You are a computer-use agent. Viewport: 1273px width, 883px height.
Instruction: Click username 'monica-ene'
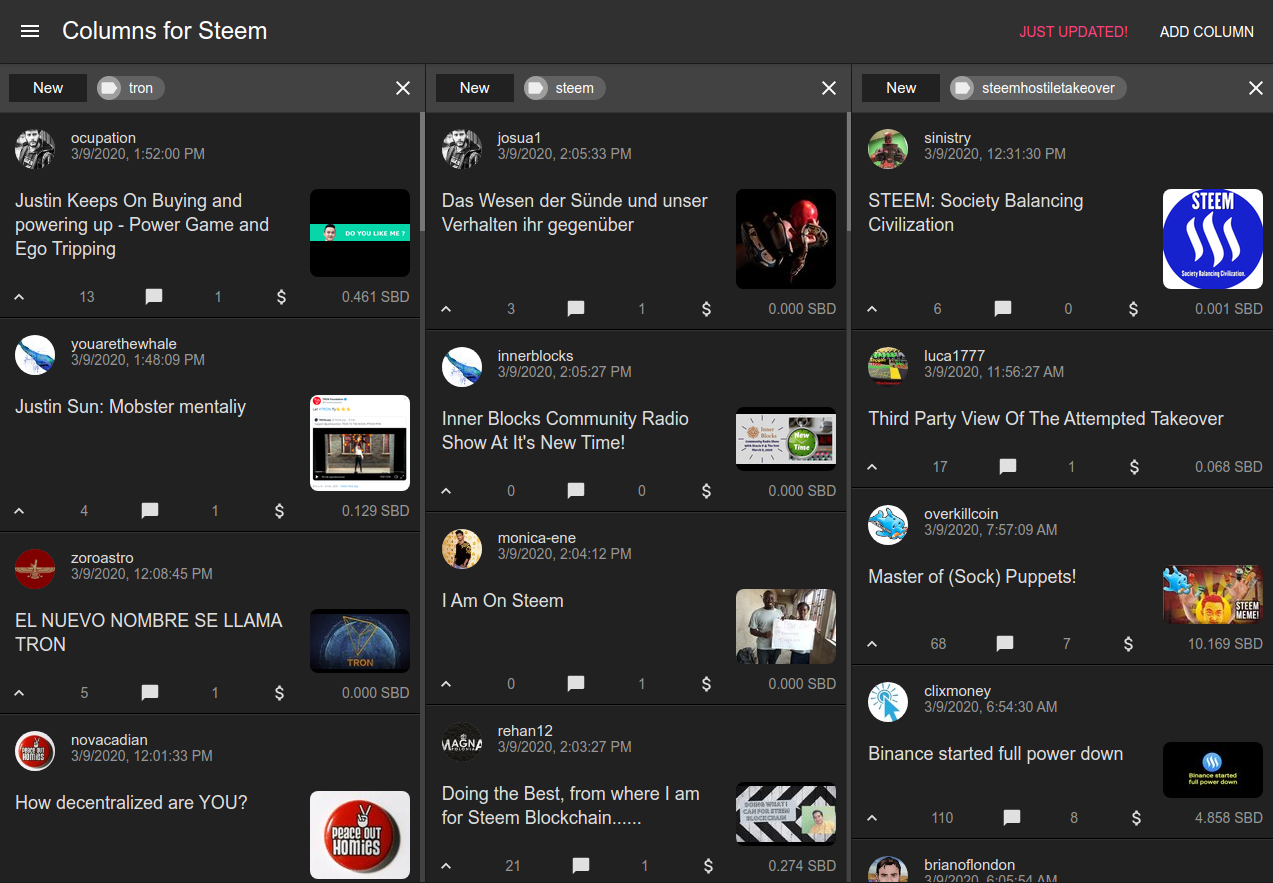(537, 538)
